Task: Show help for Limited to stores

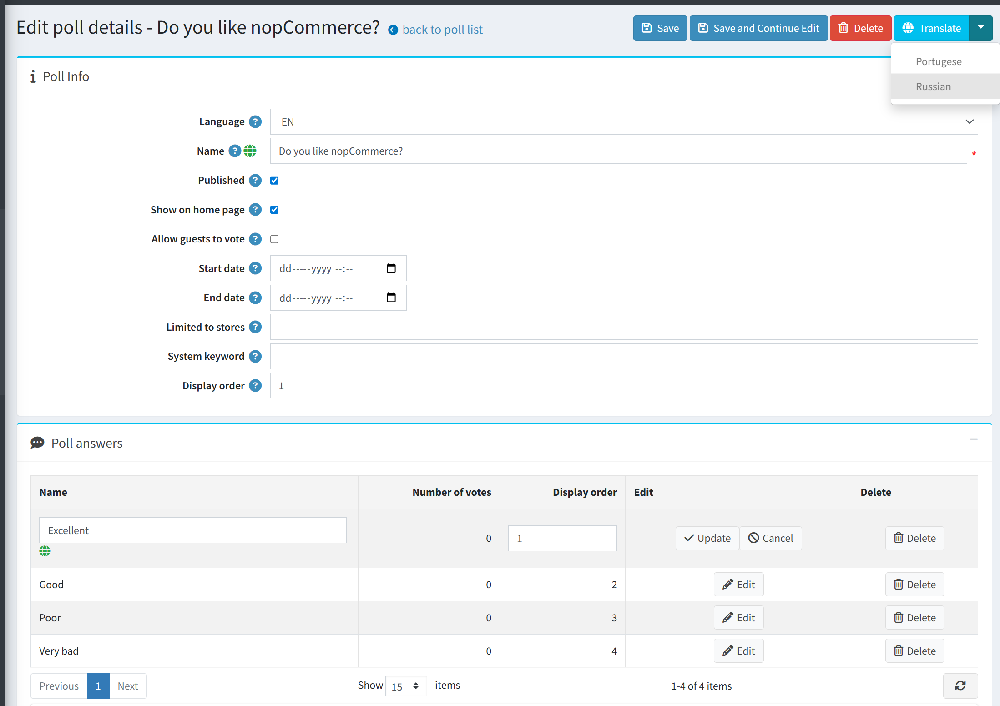Action: click(x=255, y=327)
